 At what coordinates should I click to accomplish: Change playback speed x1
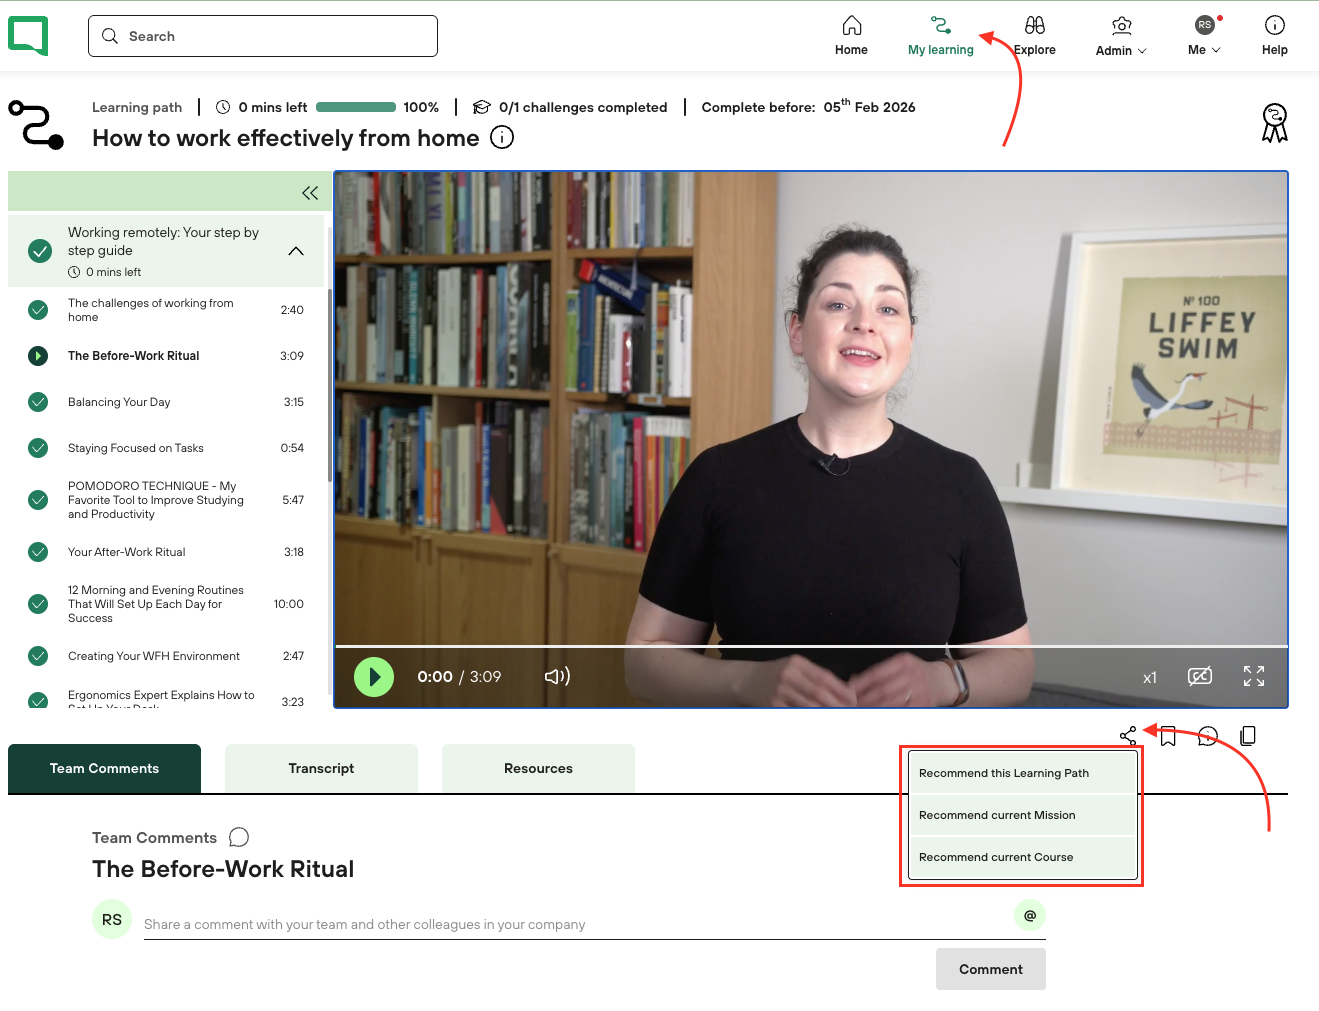[x=1149, y=678]
